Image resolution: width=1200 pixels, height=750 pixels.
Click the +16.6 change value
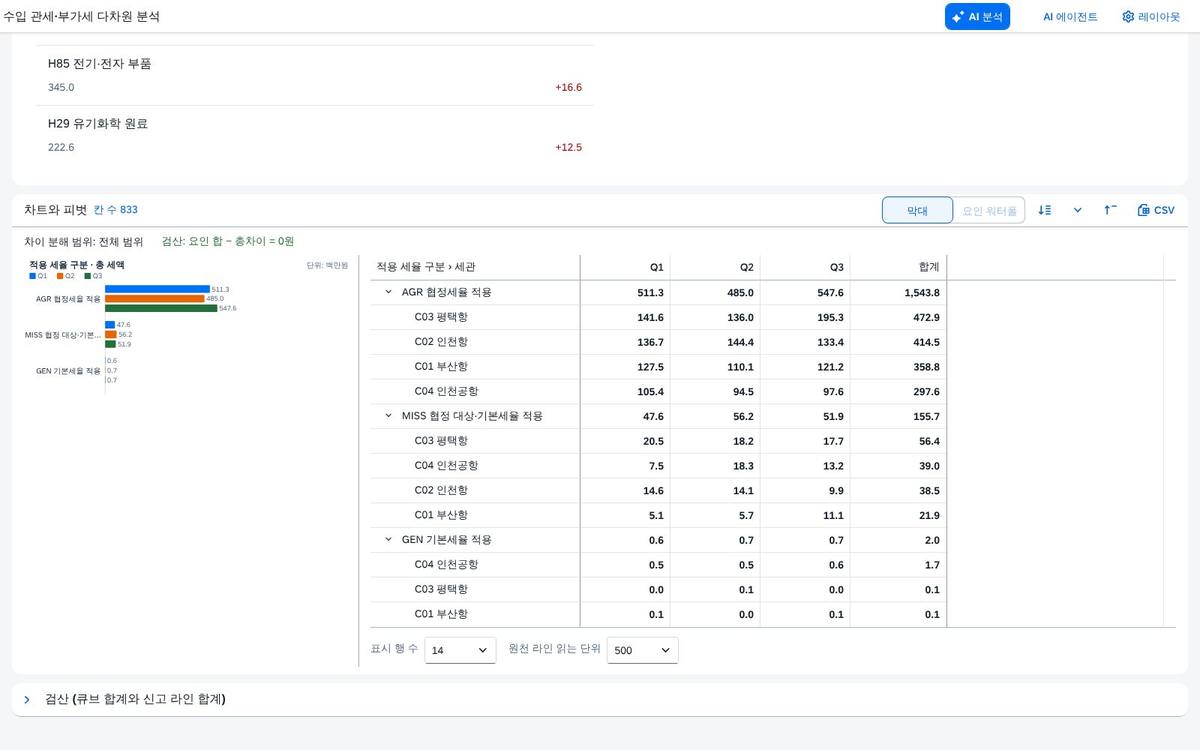pos(568,87)
